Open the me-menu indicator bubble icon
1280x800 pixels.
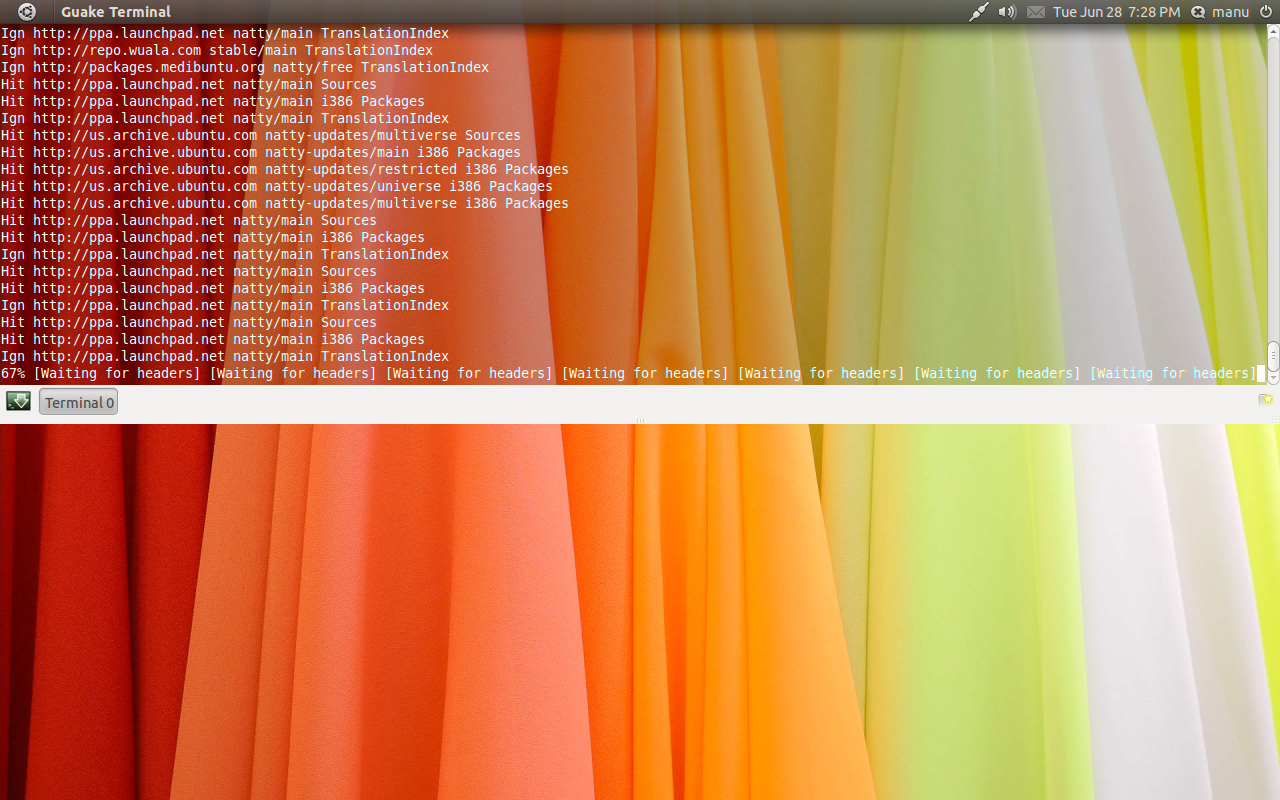click(x=1197, y=11)
